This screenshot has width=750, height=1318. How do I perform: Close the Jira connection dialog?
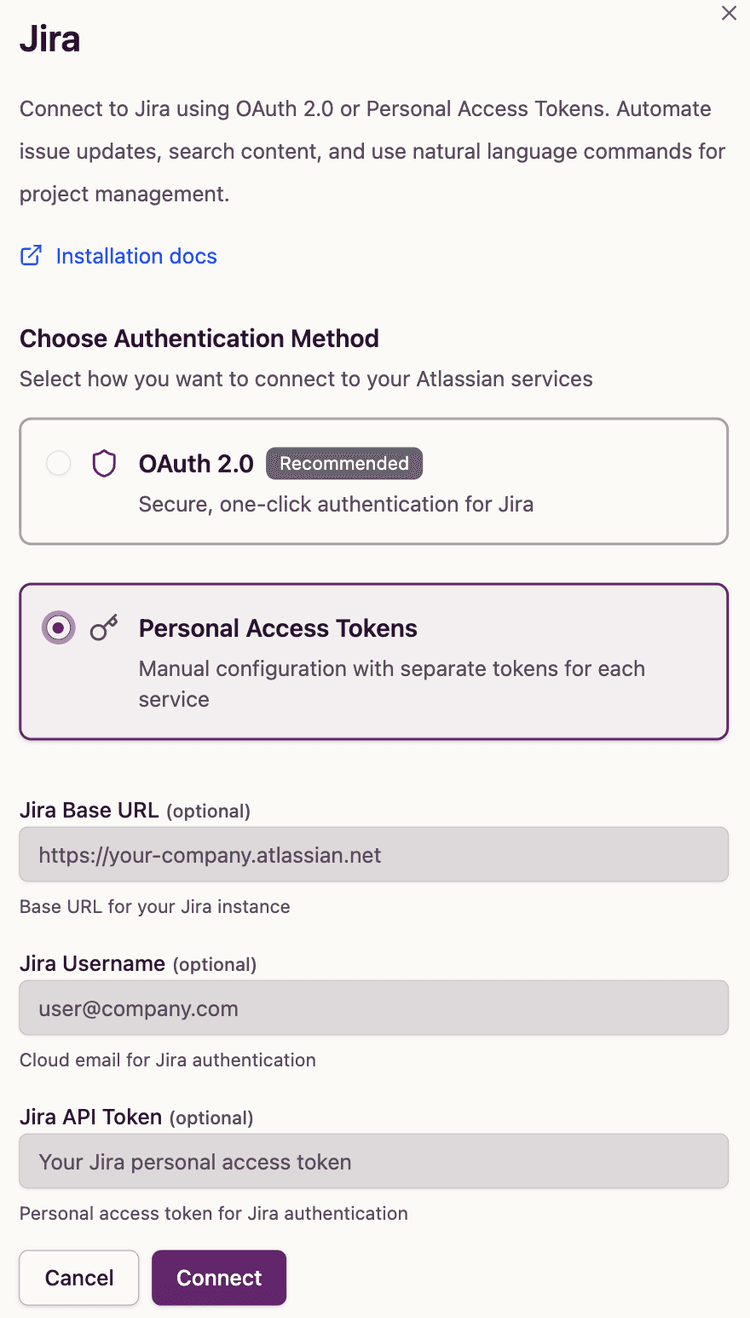tap(729, 13)
